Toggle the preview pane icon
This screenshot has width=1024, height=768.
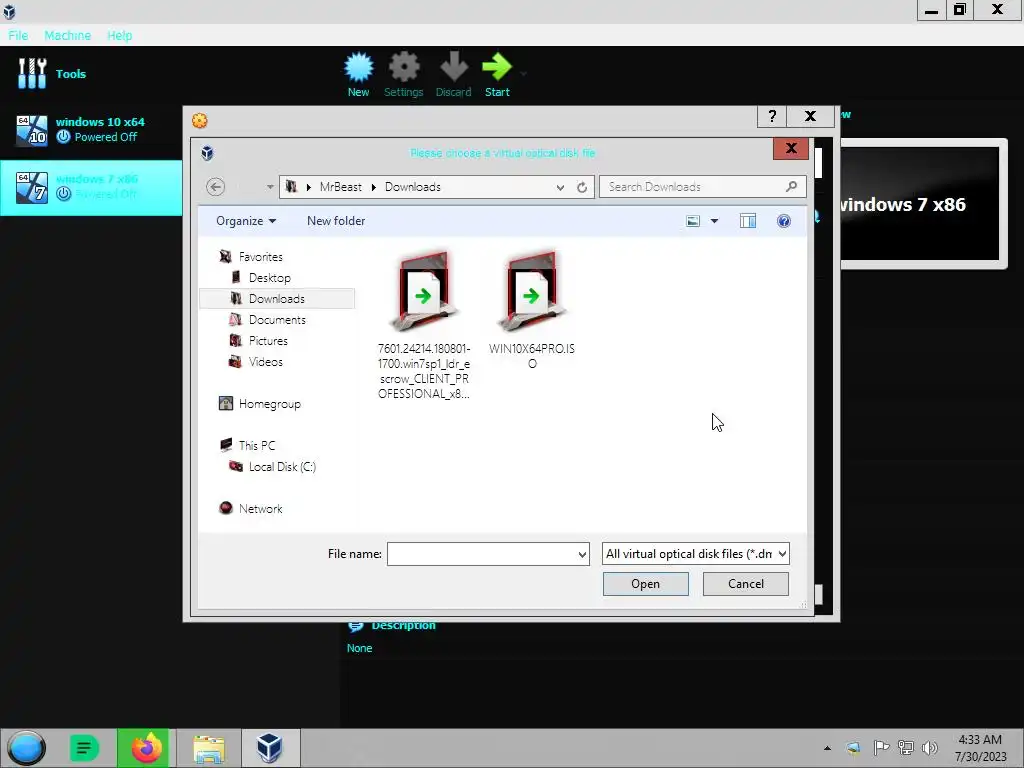[x=748, y=221]
